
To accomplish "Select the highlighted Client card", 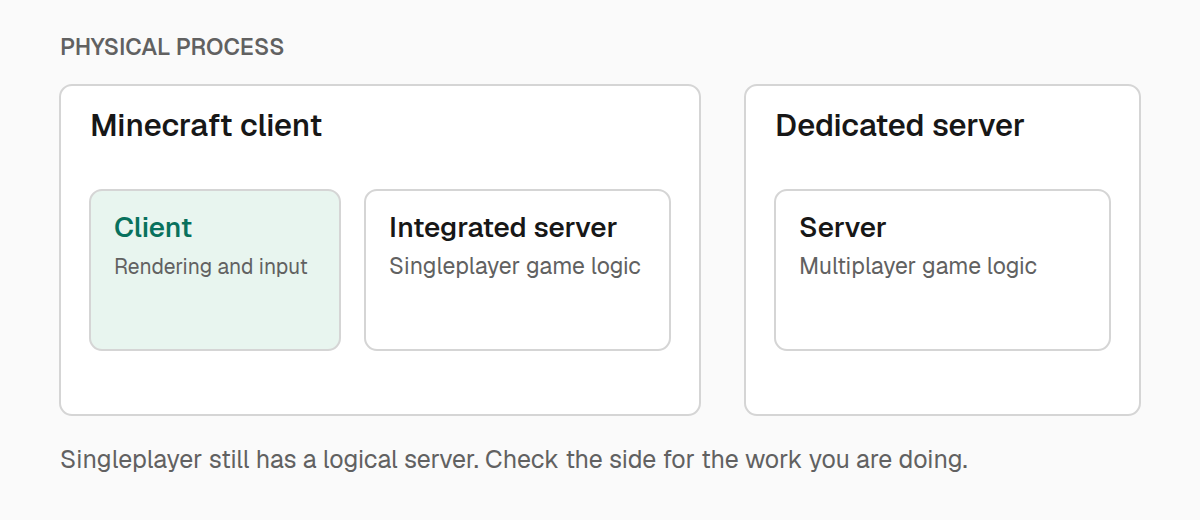I will tap(215, 270).
